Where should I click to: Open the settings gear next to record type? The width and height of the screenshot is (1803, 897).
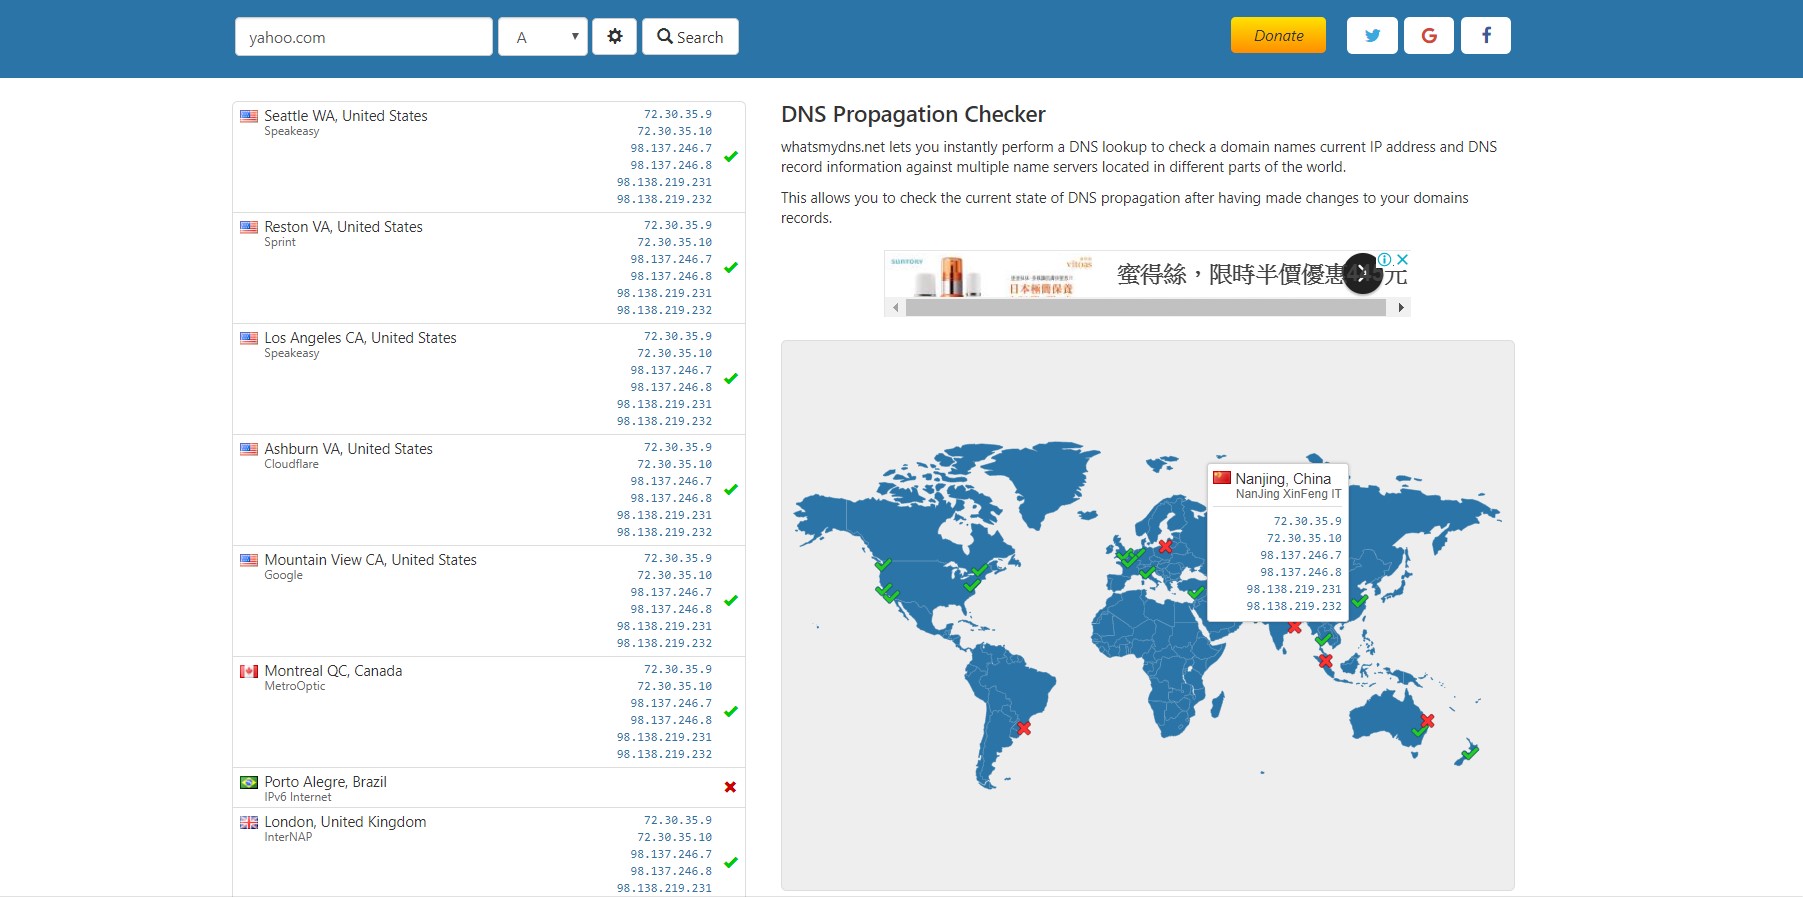[x=614, y=37]
